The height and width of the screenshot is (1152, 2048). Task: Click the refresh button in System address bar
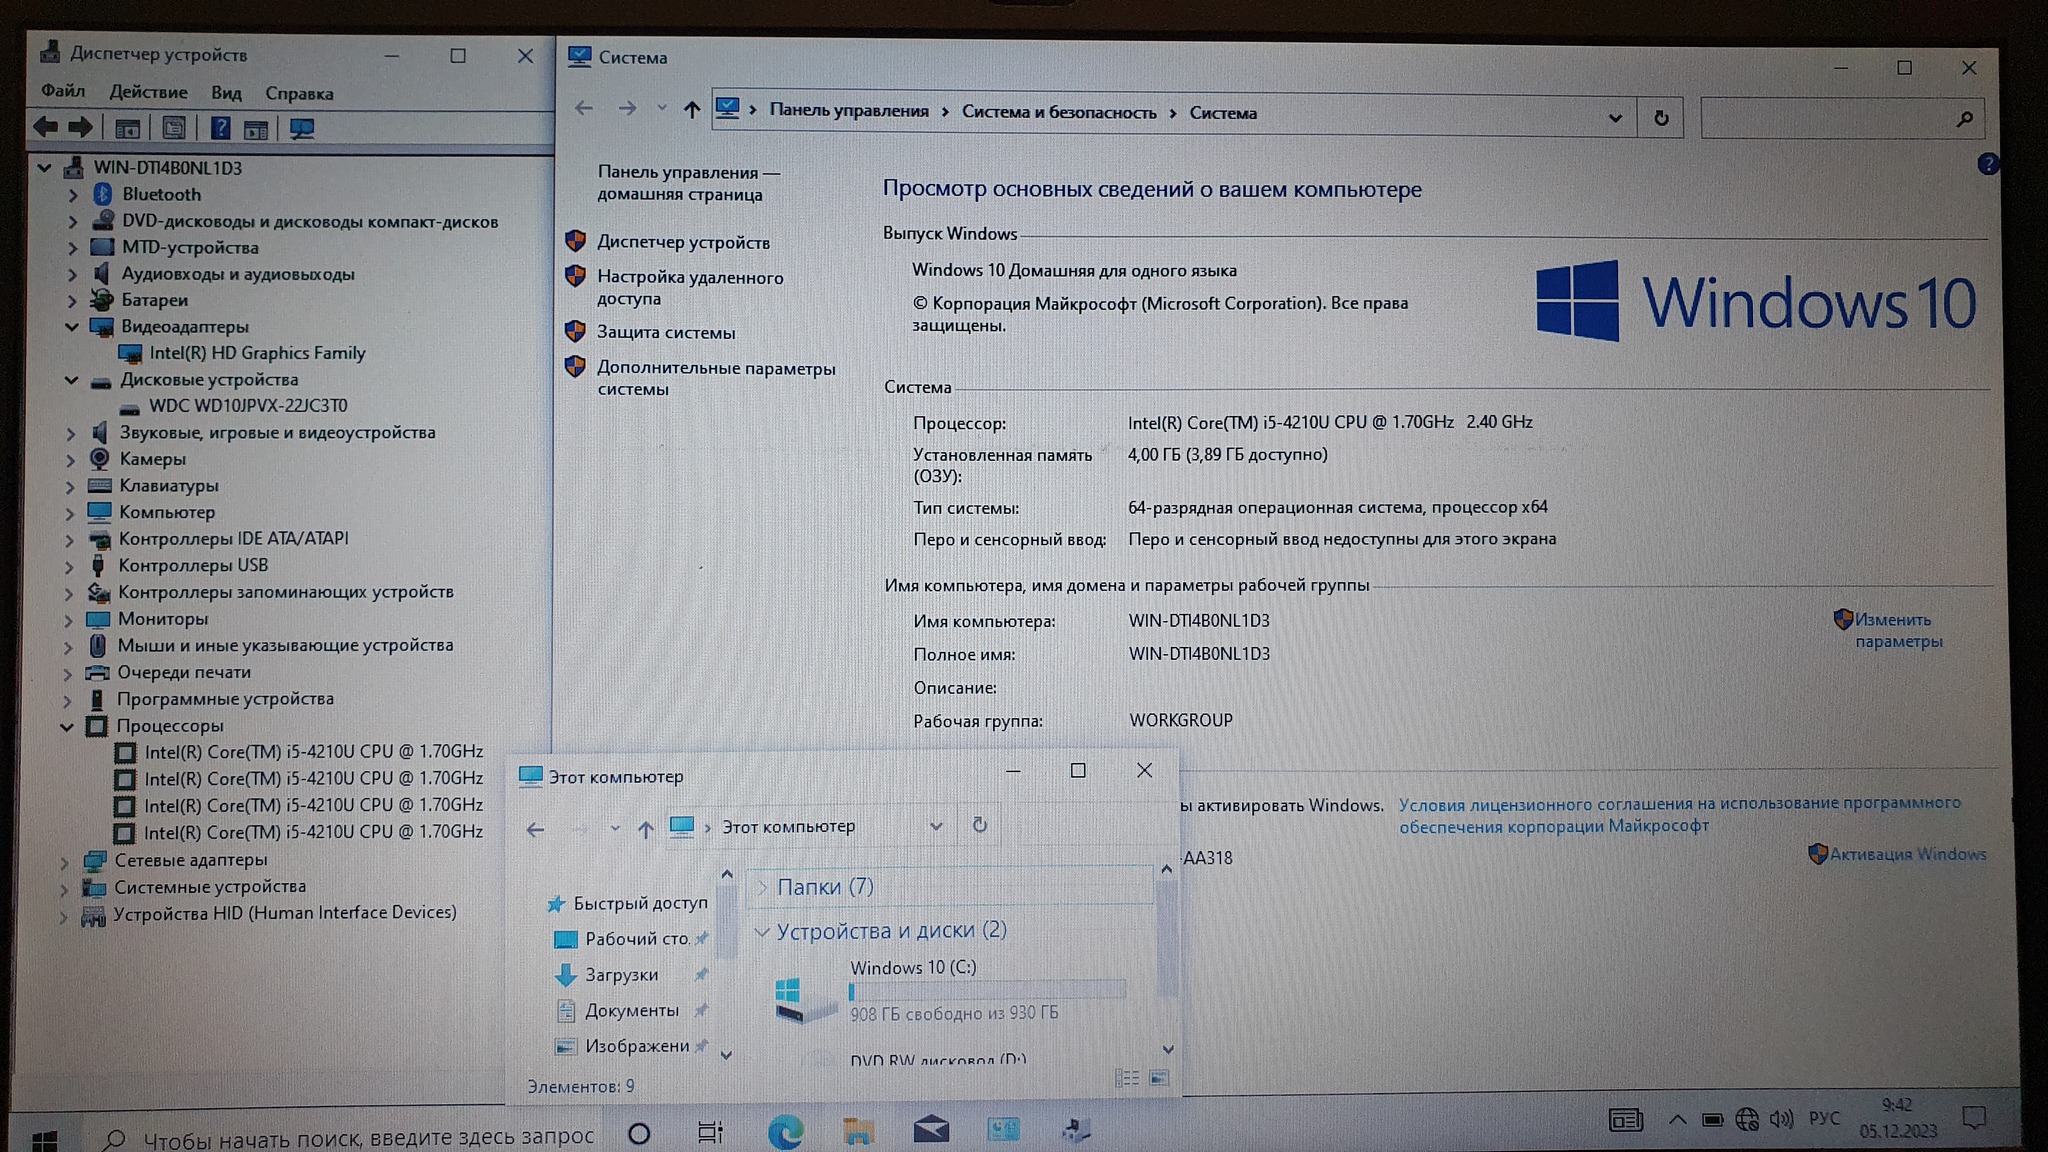[1661, 118]
